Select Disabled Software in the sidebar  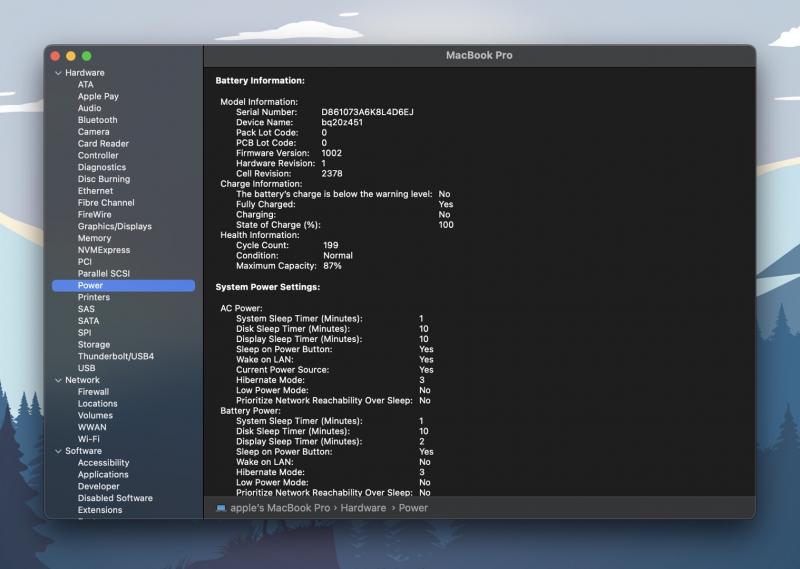tap(115, 499)
